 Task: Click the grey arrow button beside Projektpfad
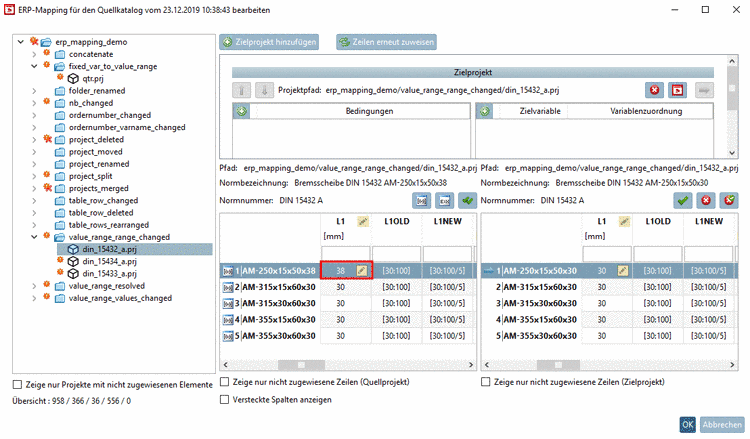tap(704, 90)
